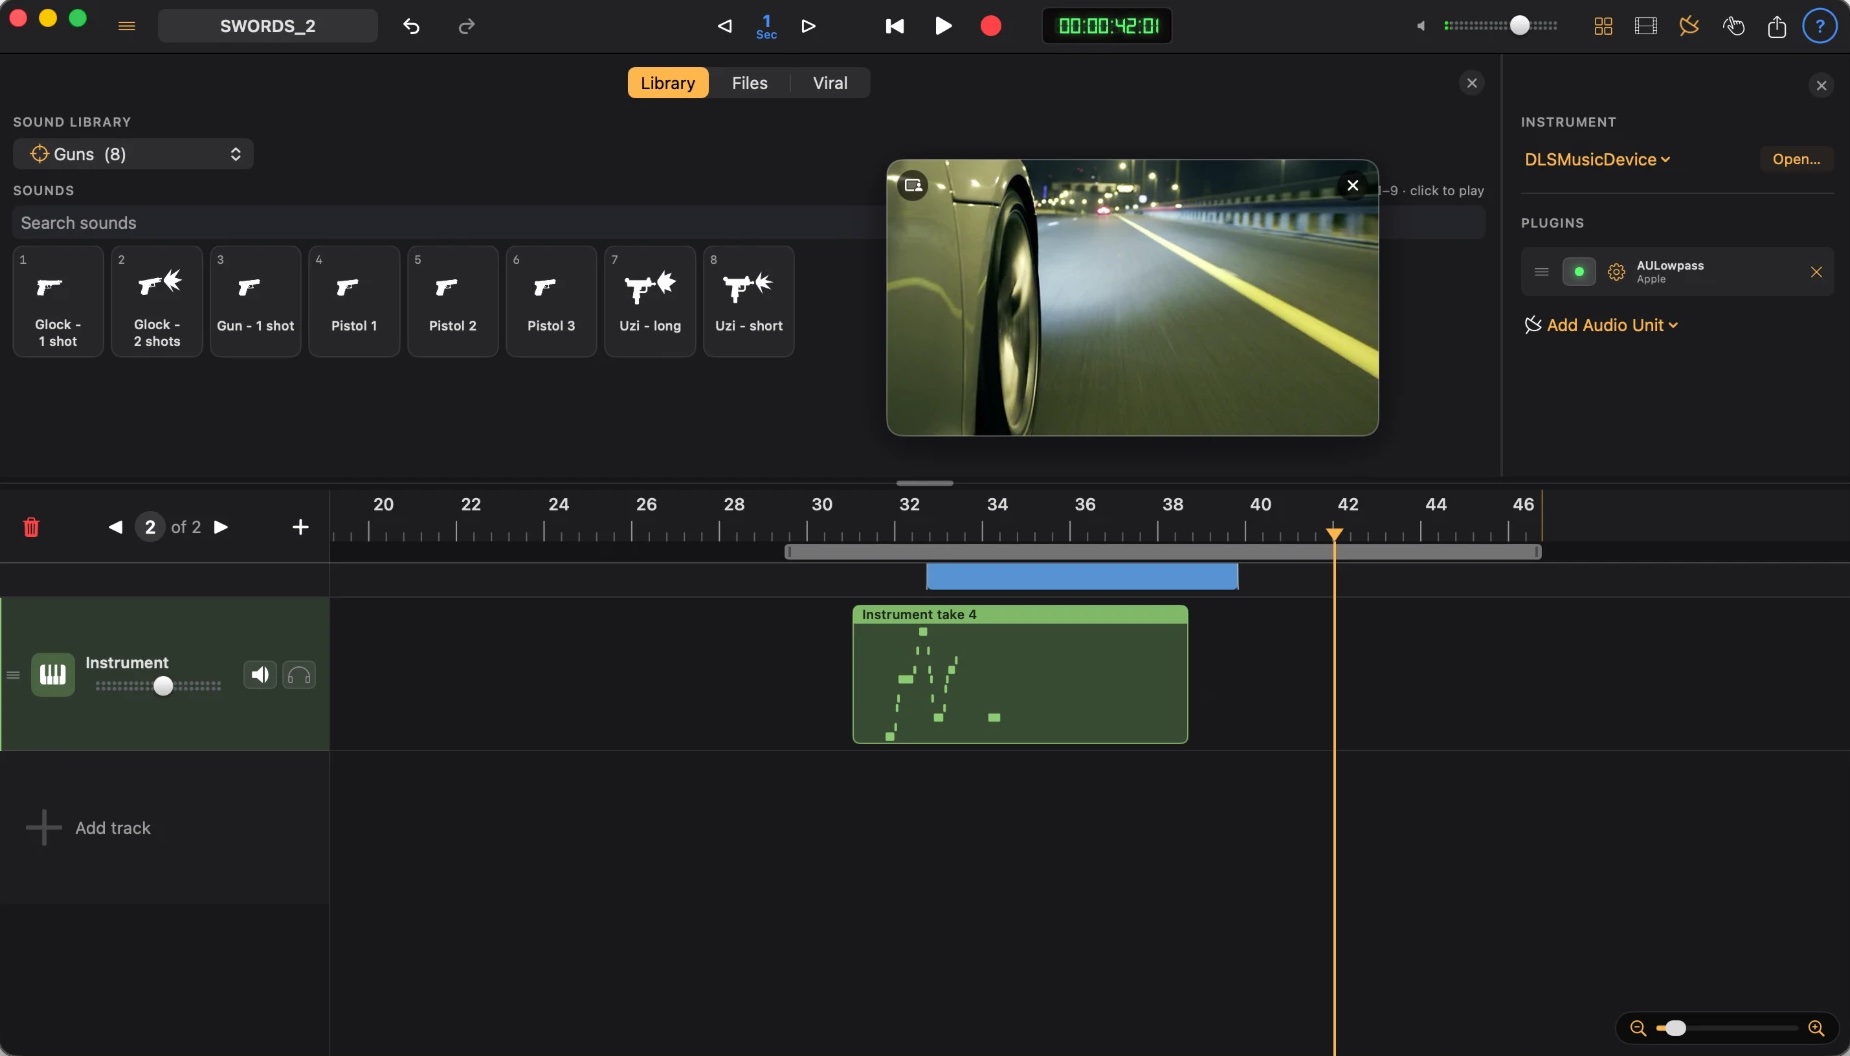Toggle the video filmstrip icon in toolbar
The image size is (1850, 1056).
1646,26
